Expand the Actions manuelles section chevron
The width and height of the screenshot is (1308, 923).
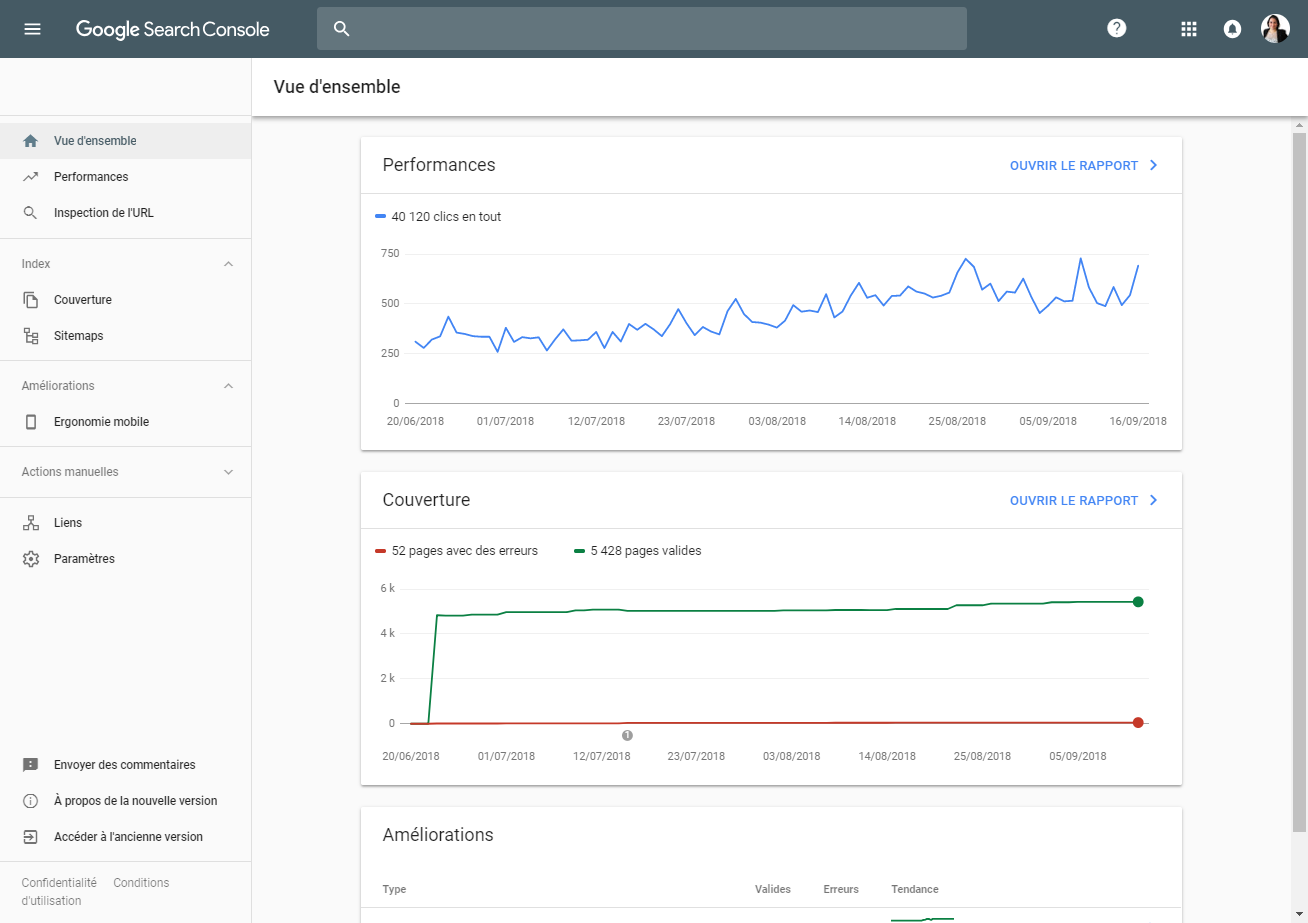pos(228,472)
